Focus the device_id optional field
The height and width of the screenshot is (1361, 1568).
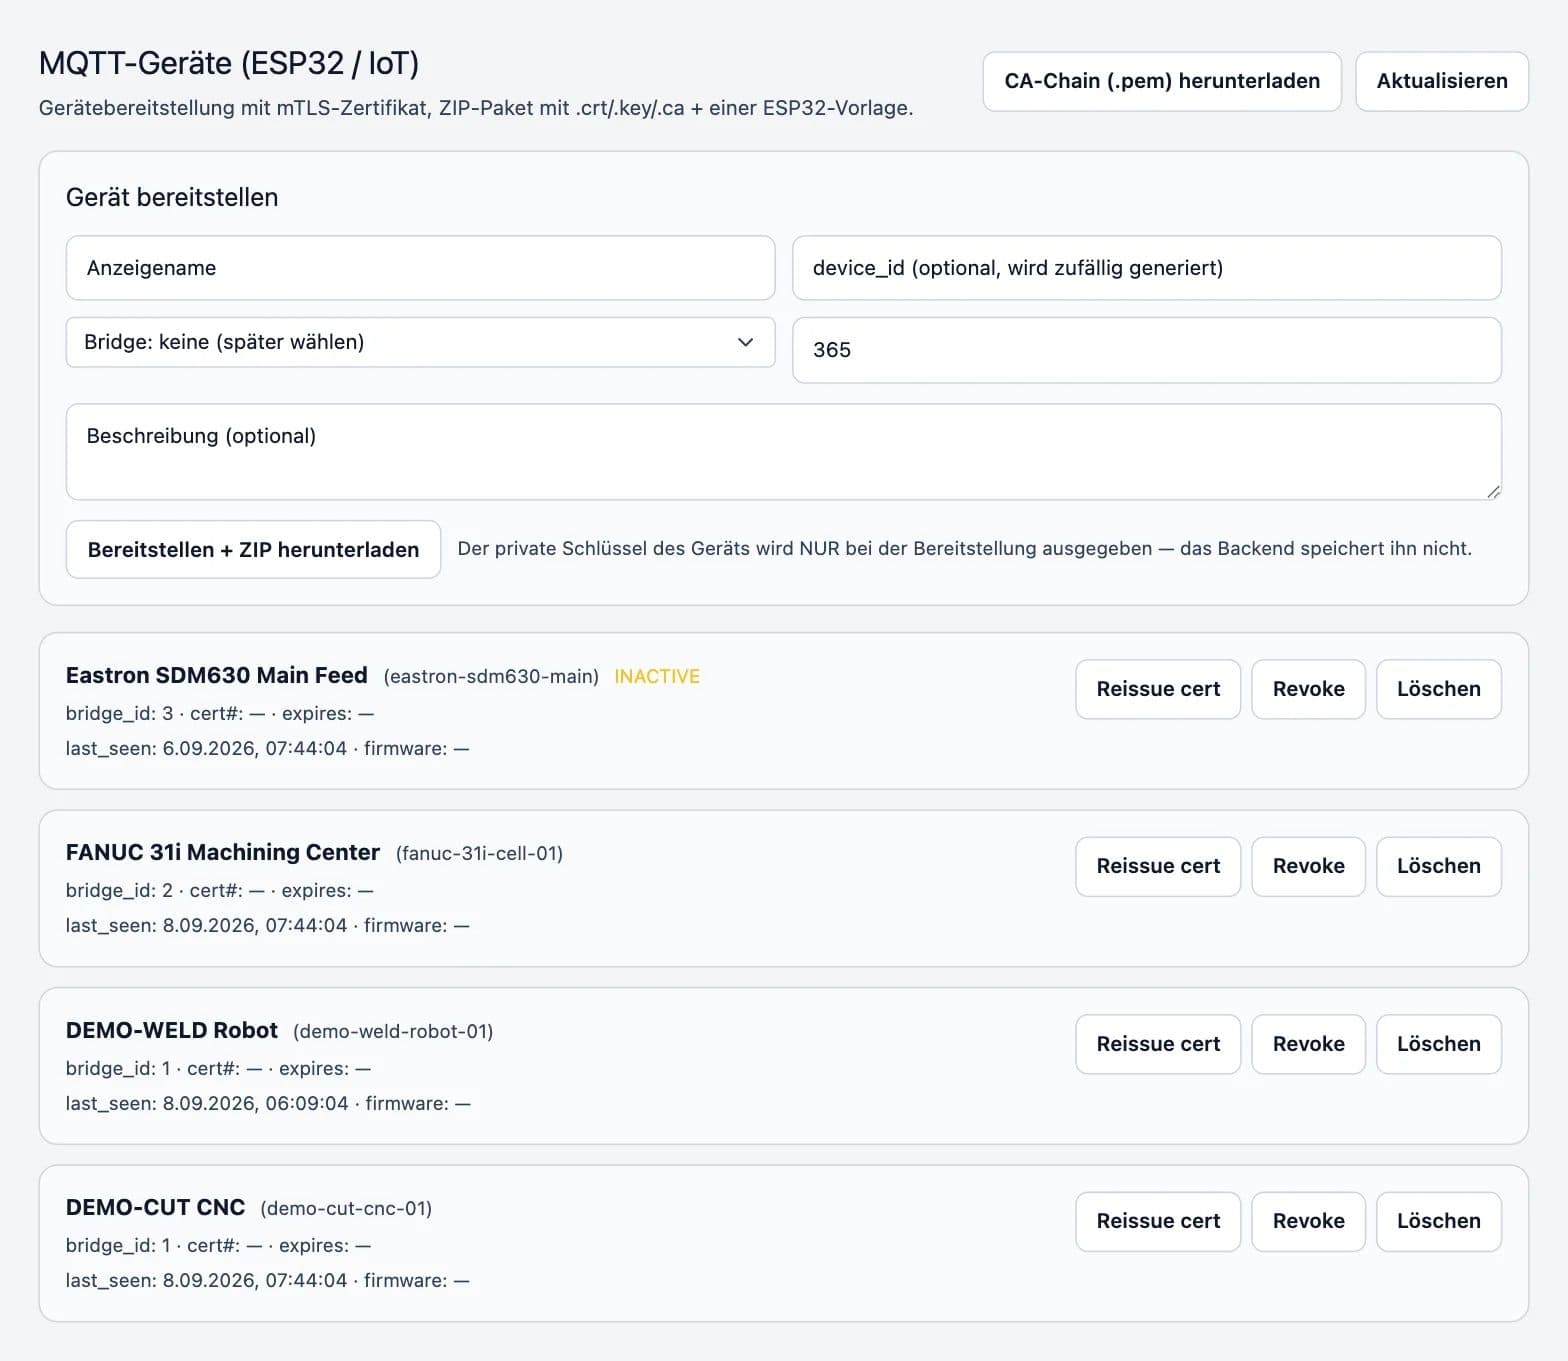tap(1146, 268)
